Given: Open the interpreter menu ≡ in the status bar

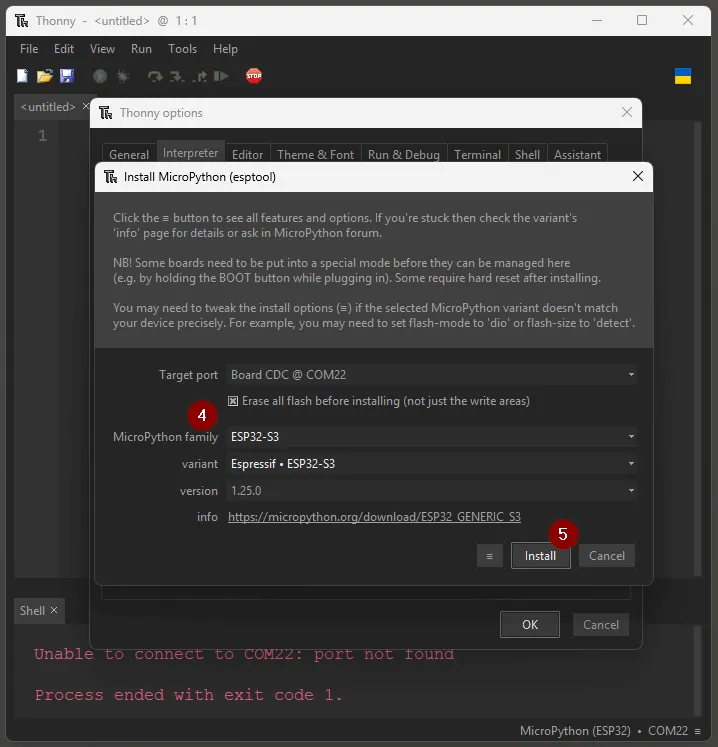Looking at the screenshot, I should [x=698, y=731].
